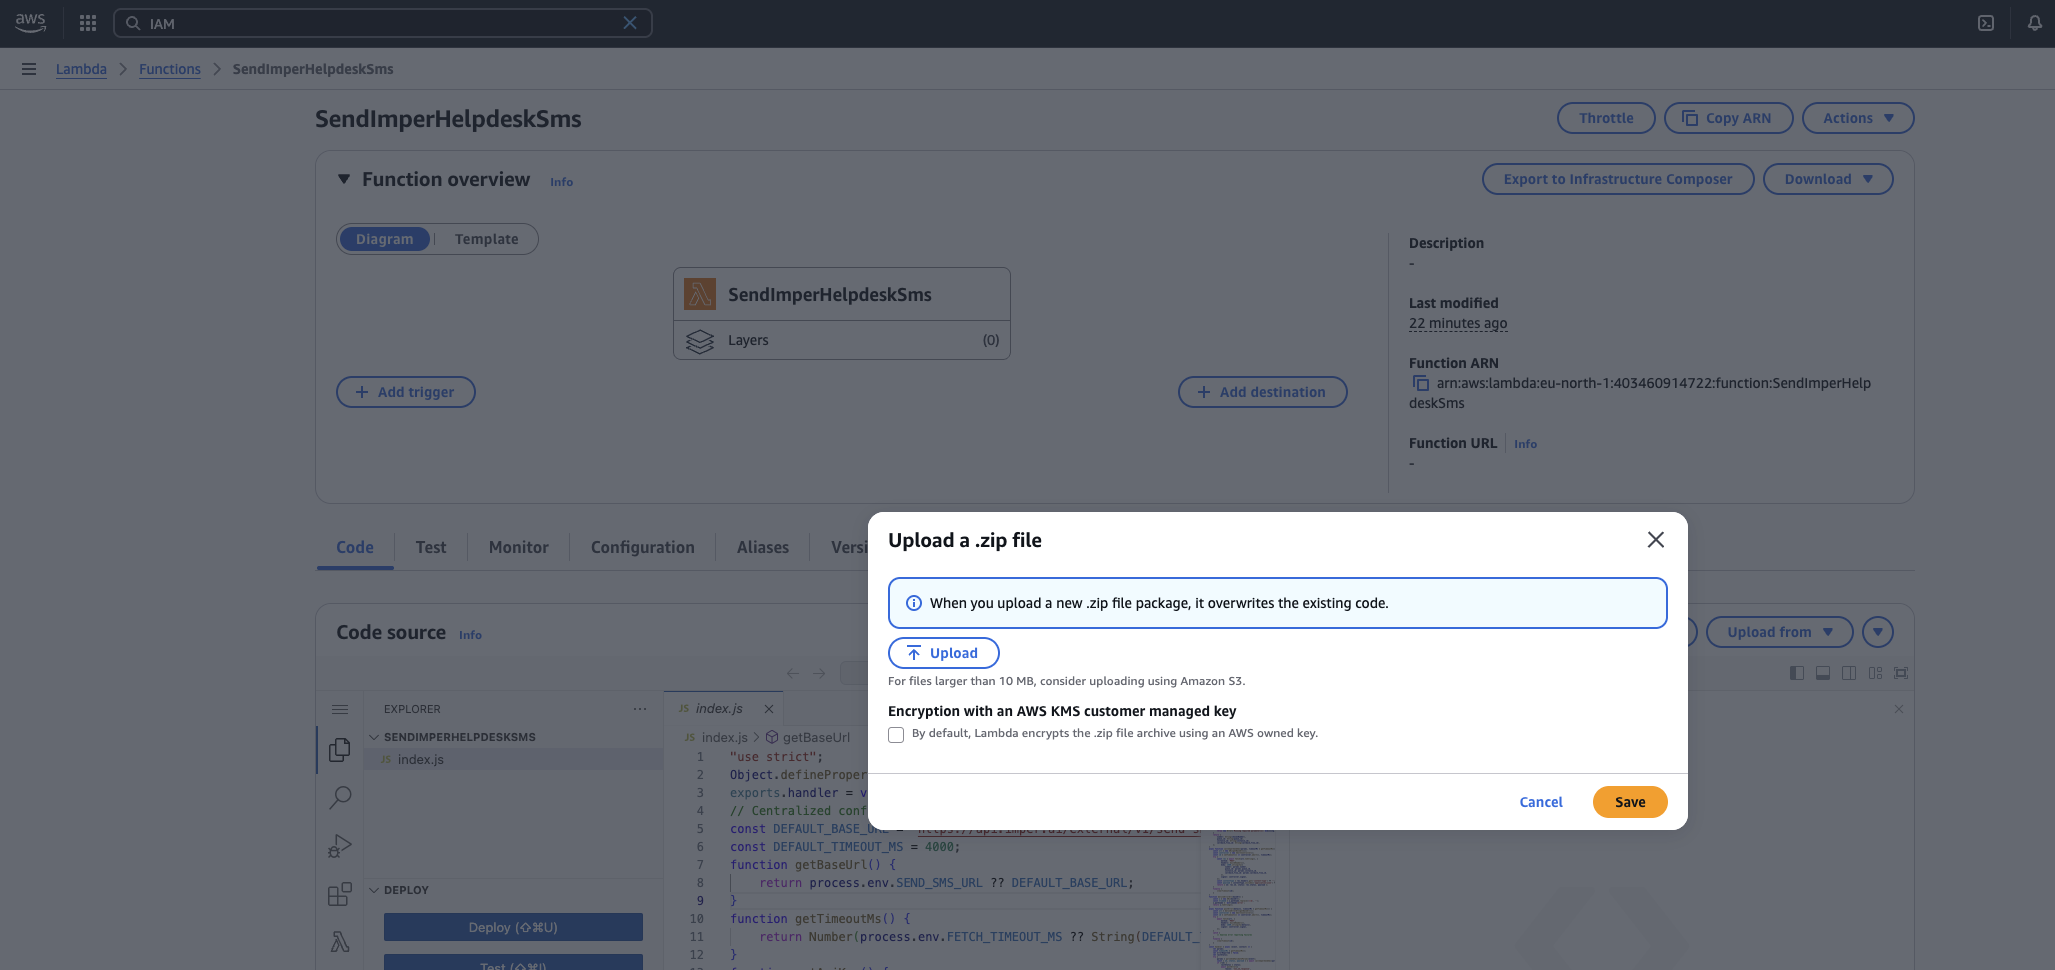This screenshot has height=970, width=2055.
Task: Close the Upload a .zip file dialog
Action: click(x=1656, y=540)
